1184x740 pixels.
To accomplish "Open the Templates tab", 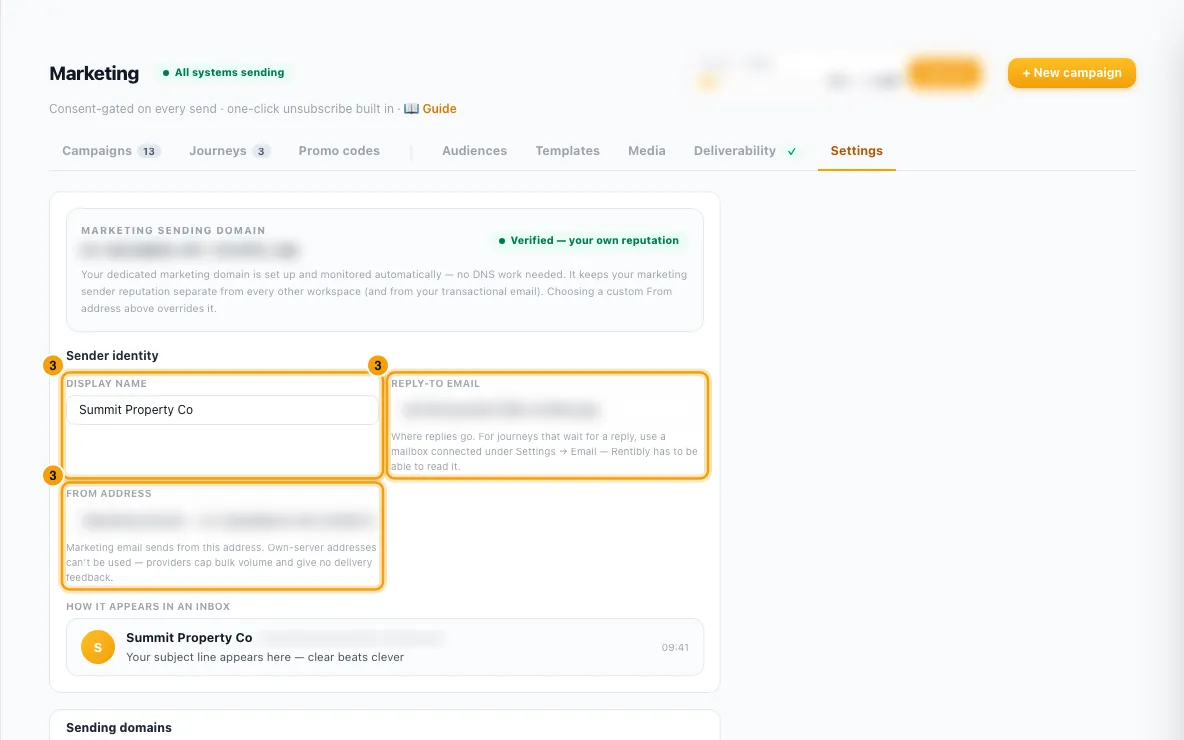I will (x=567, y=151).
